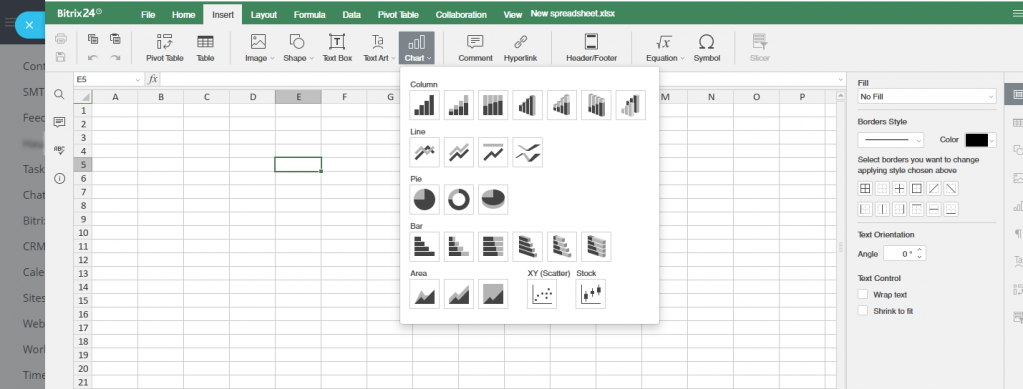Insert a Hyperlink
This screenshot has width=1023, height=389.
(520, 48)
